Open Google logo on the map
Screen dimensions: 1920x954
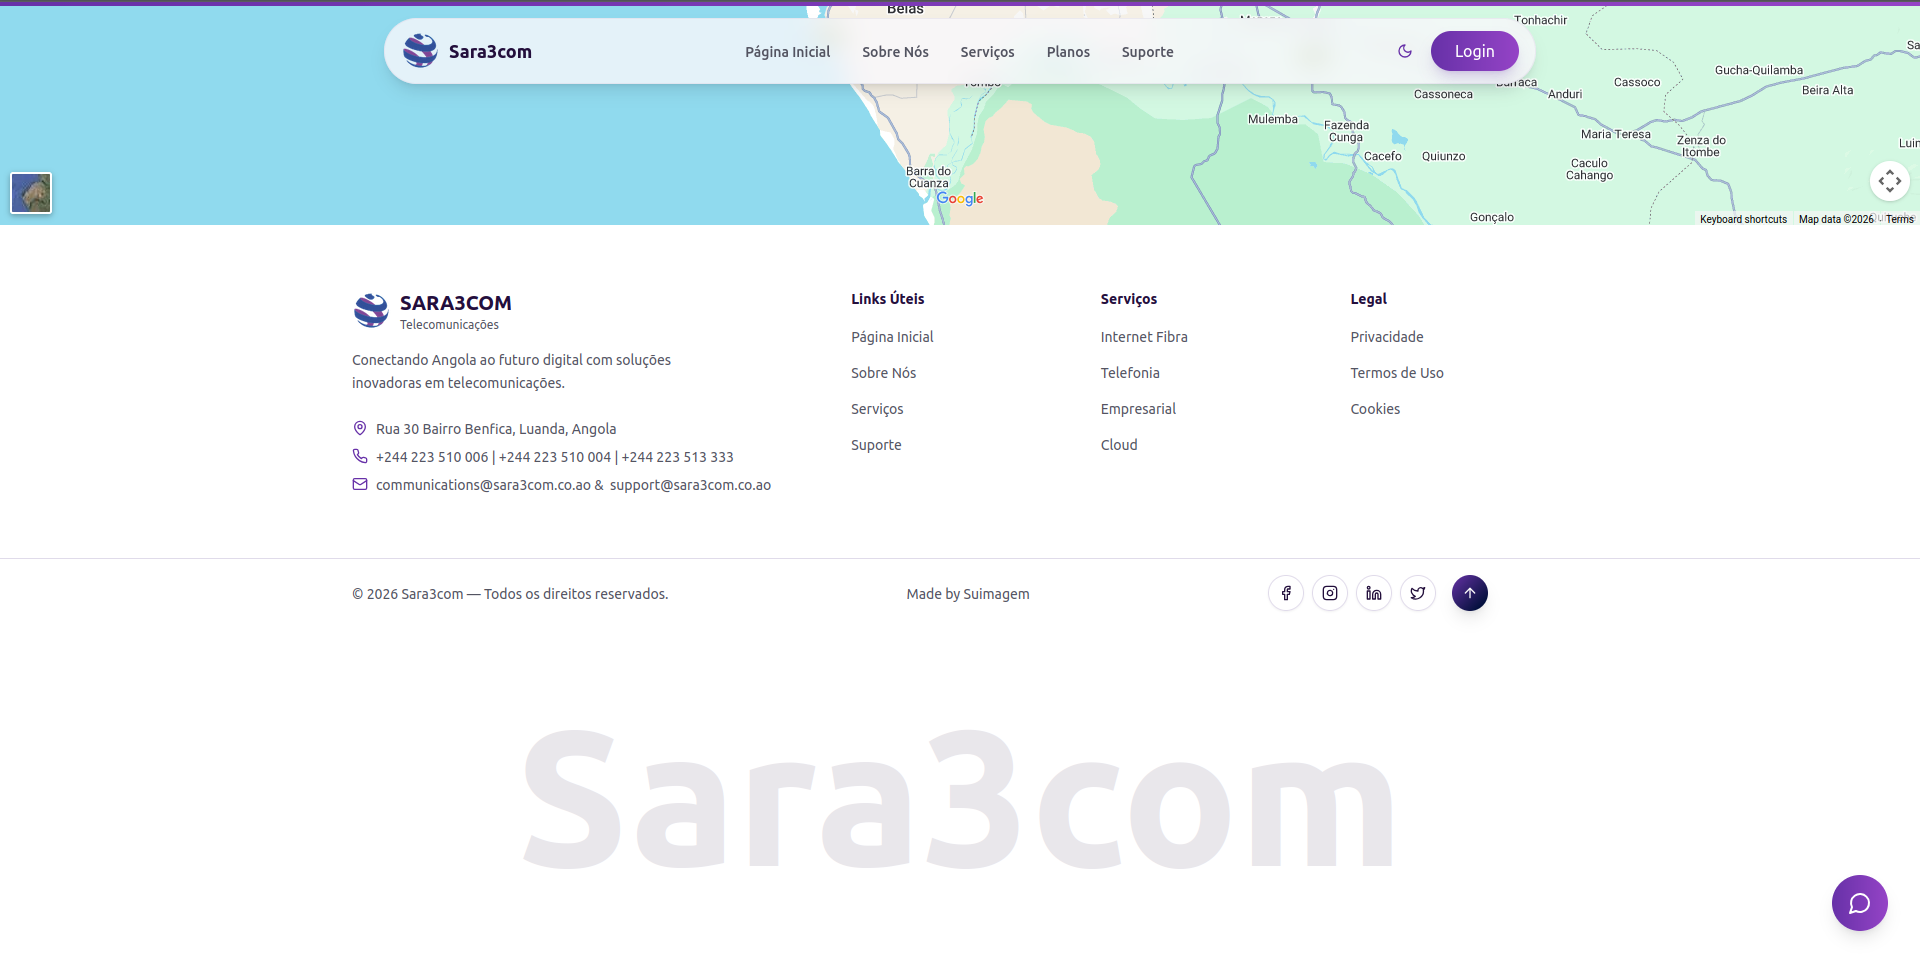(960, 199)
